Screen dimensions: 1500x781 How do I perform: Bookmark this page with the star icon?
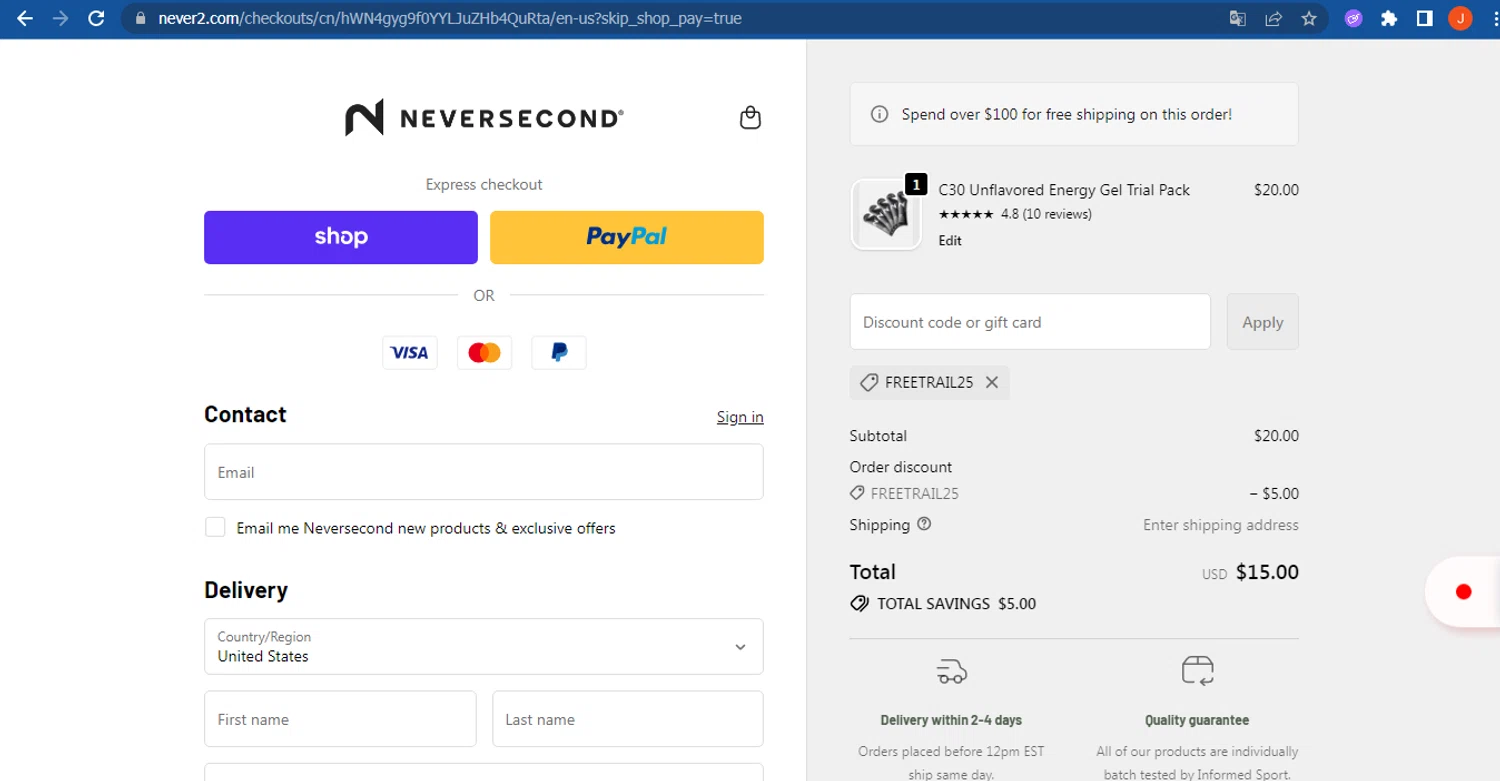[1309, 18]
